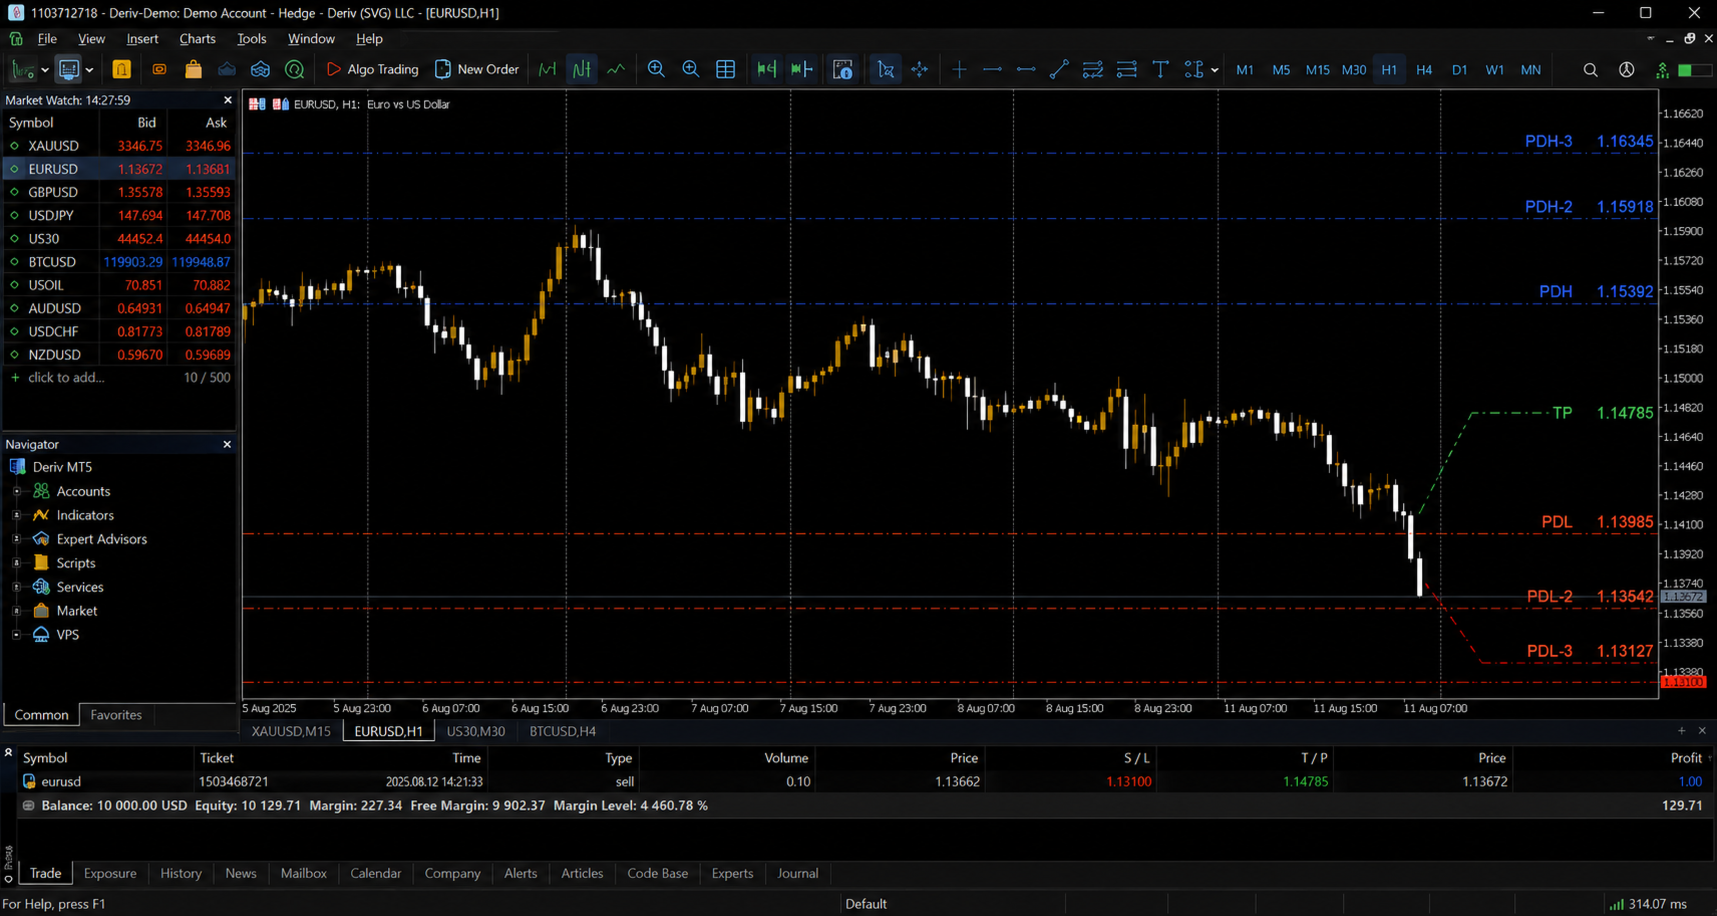This screenshot has height=916, width=1717.
Task: Switch to the XAUUSD,M15 chart tab
Action: click(291, 731)
